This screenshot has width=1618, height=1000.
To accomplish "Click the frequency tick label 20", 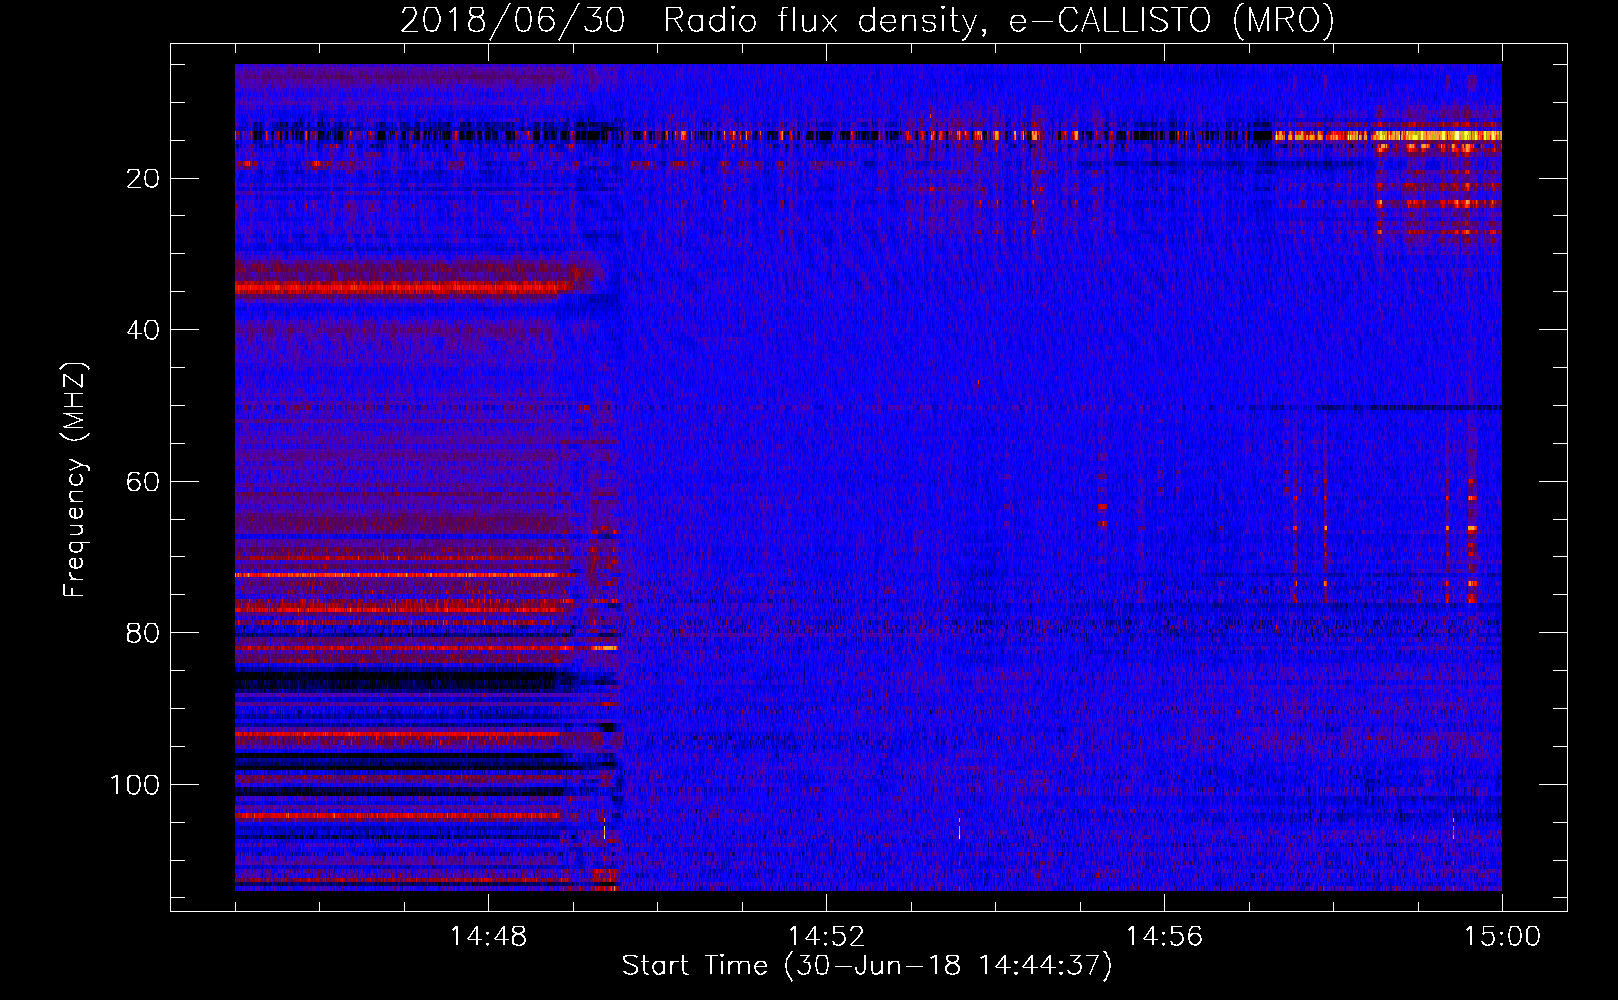I will pyautogui.click(x=144, y=179).
